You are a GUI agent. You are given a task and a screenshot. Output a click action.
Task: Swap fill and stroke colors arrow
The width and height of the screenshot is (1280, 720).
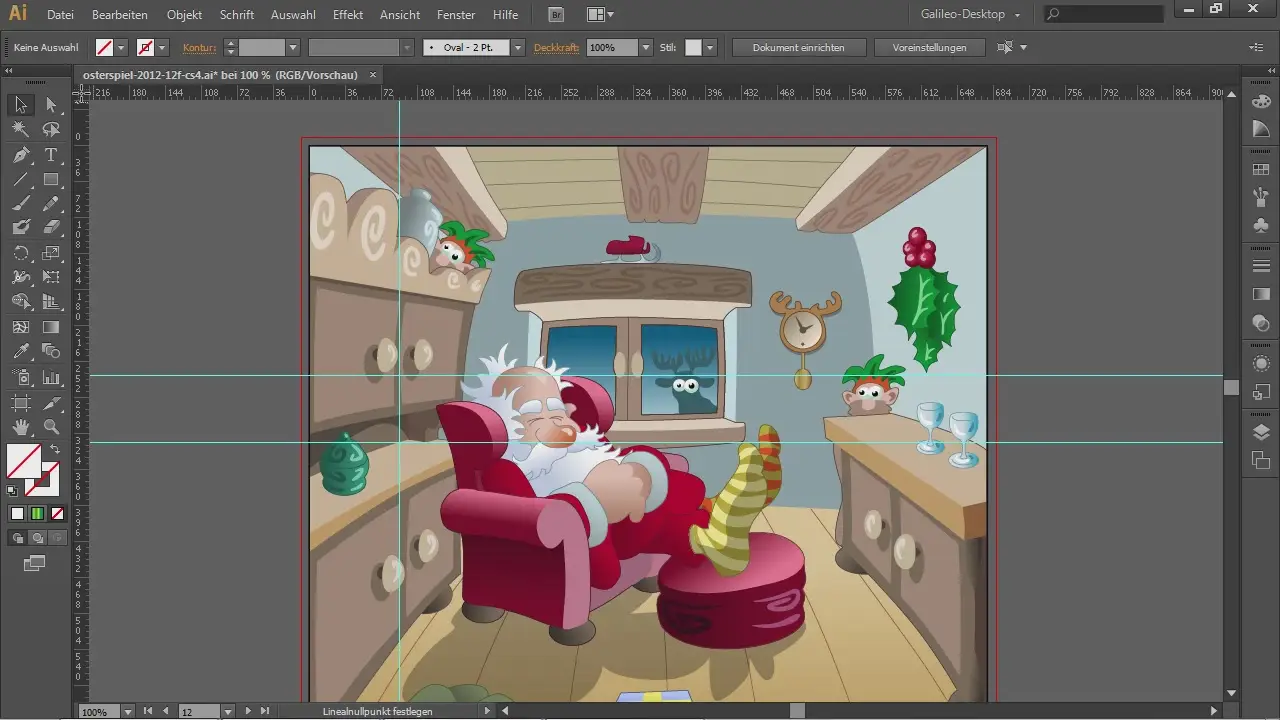[x=56, y=450]
